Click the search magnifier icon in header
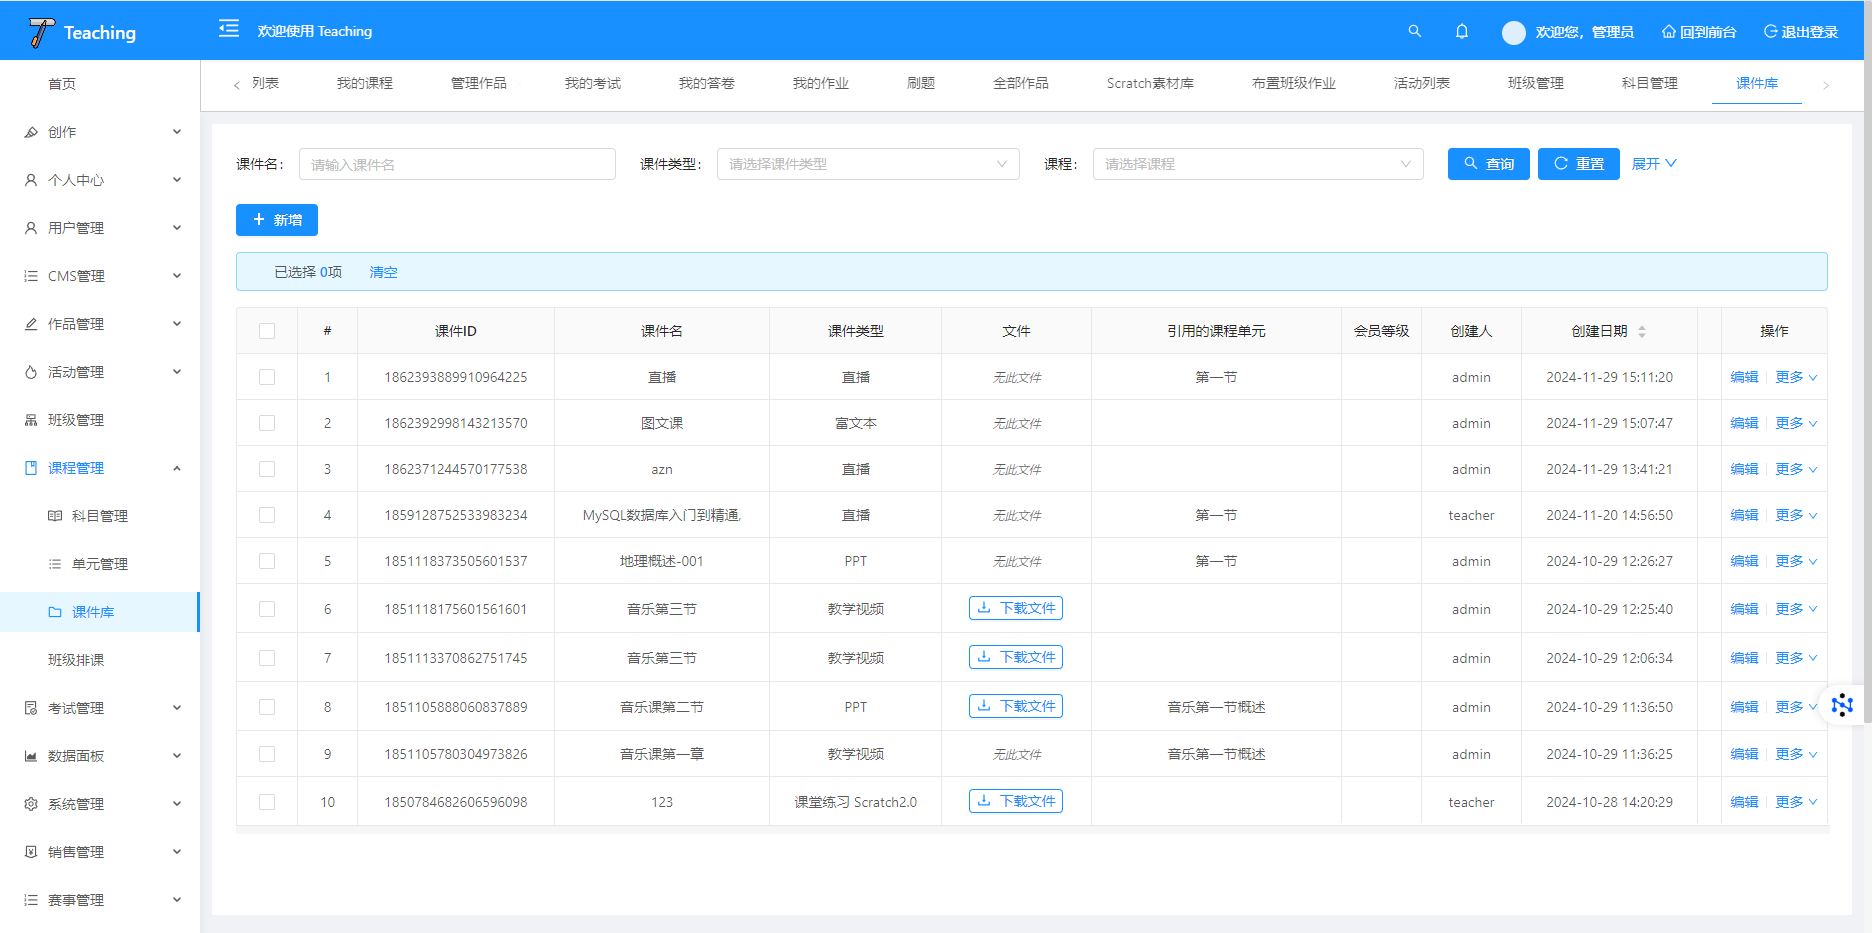The image size is (1872, 933). (1414, 31)
